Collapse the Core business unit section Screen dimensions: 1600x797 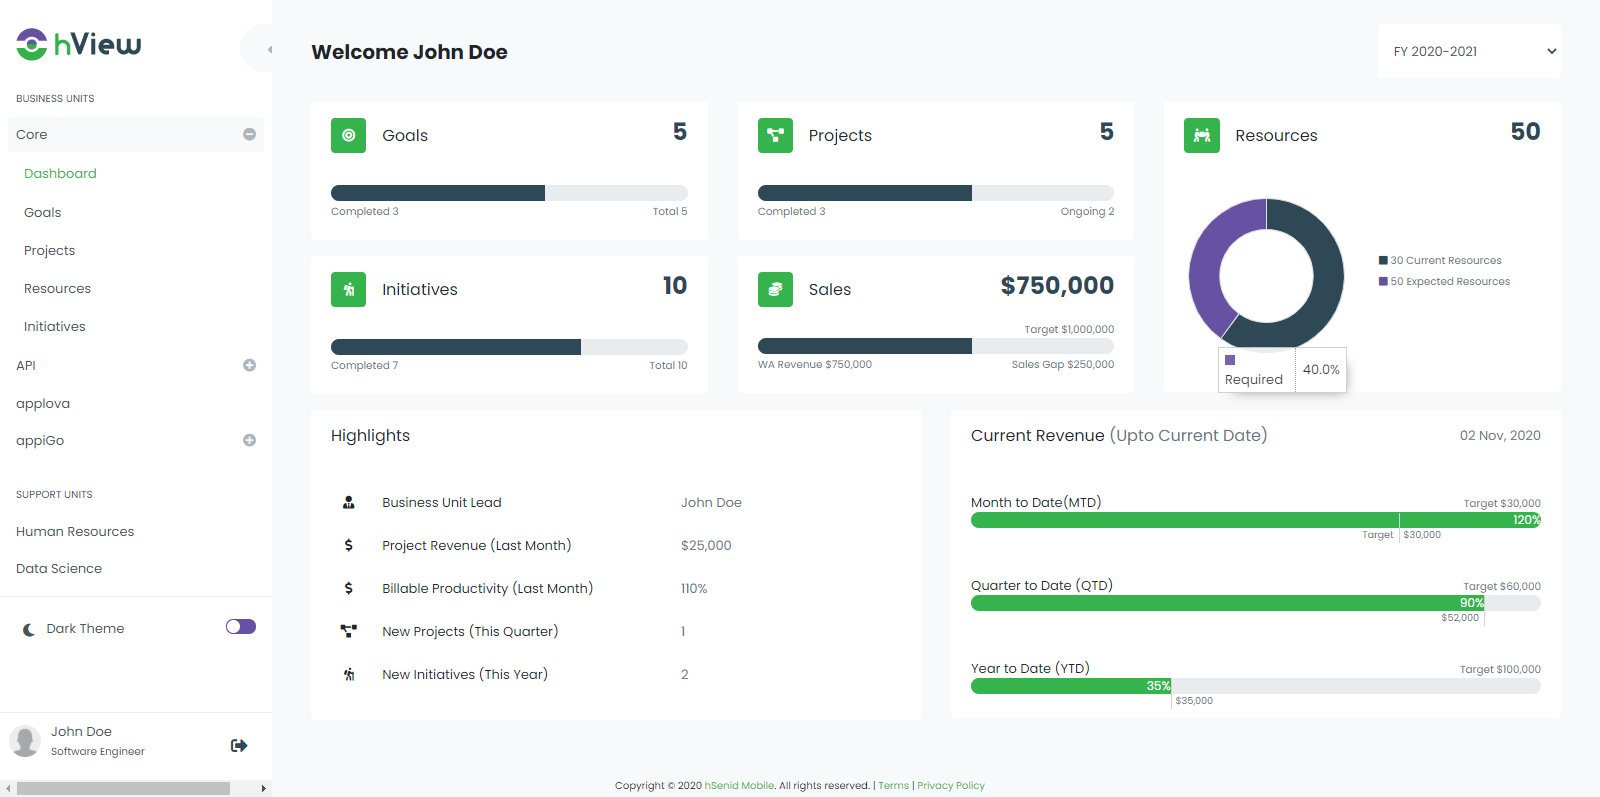249,134
